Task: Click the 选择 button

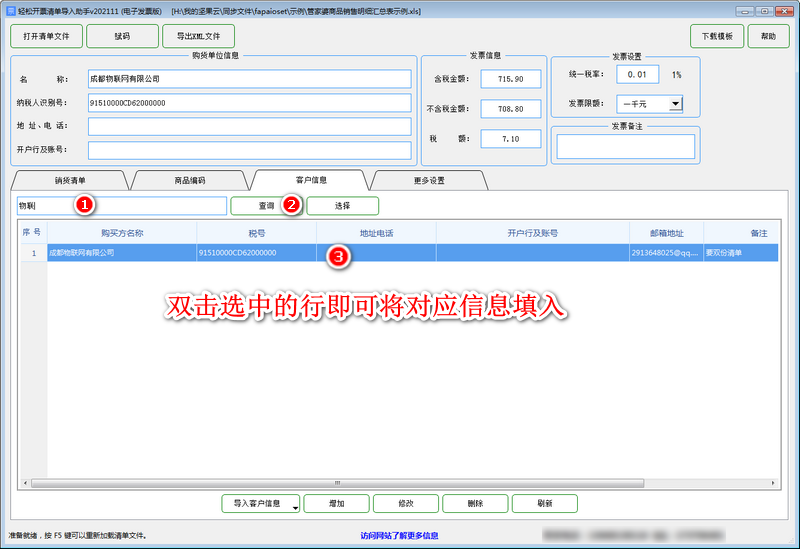Action: (342, 206)
